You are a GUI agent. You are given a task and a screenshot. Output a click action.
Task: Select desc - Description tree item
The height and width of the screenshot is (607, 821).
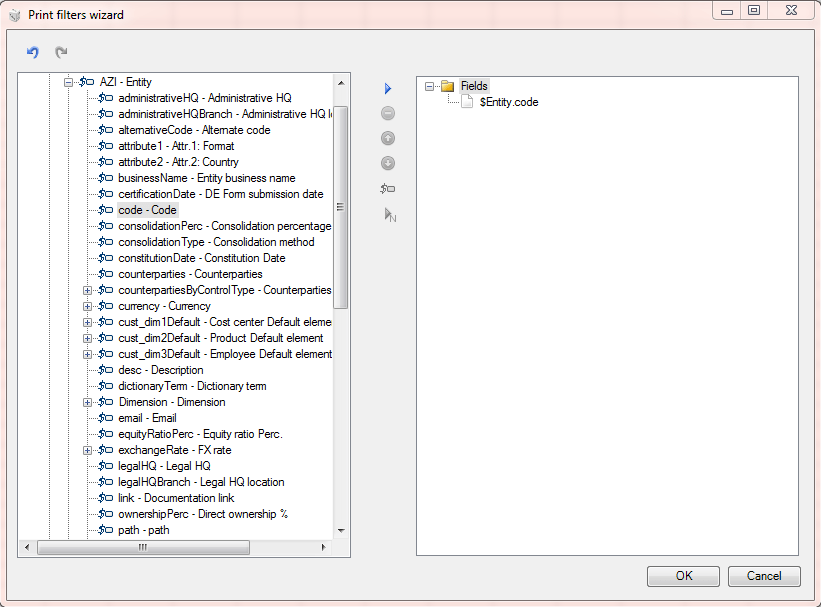[x=161, y=370]
